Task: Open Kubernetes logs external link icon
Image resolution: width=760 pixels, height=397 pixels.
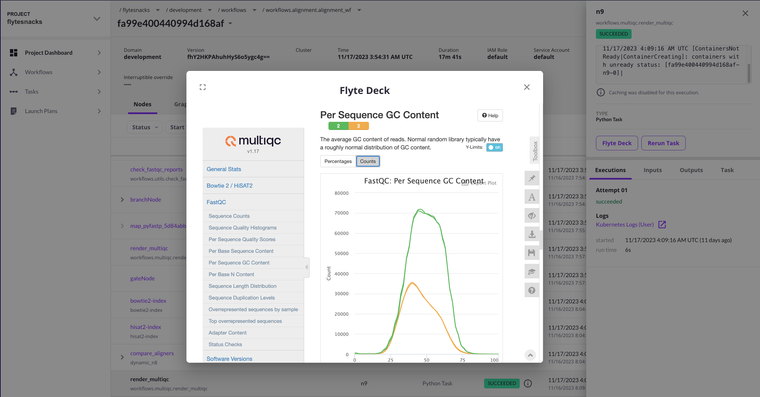Action: click(x=662, y=224)
